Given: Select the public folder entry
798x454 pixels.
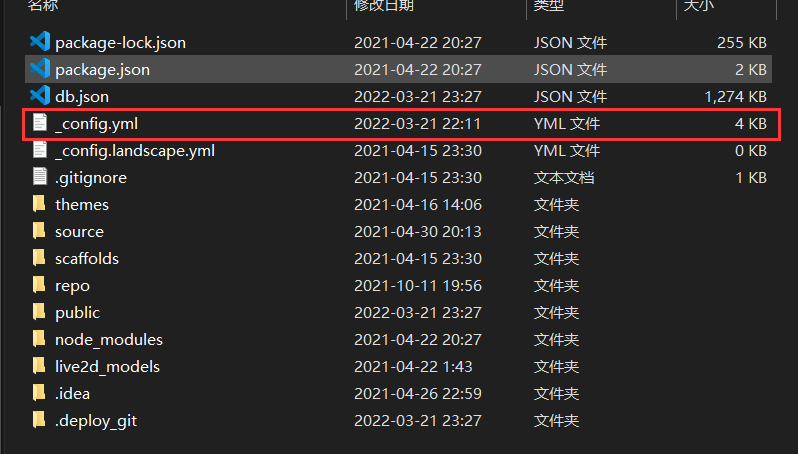Looking at the screenshot, I should tap(77, 313).
